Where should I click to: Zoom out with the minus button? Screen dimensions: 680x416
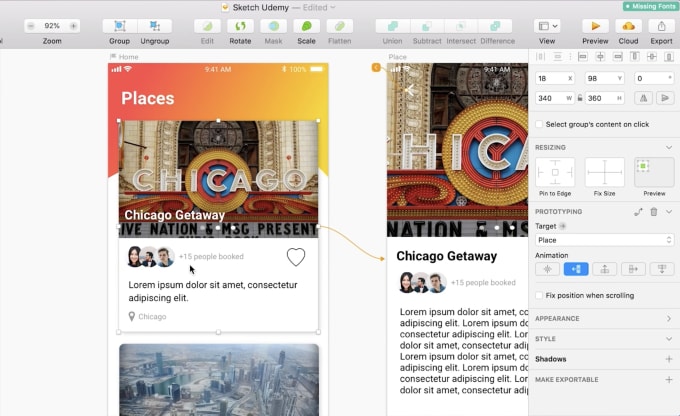pyautogui.click(x=30, y=26)
